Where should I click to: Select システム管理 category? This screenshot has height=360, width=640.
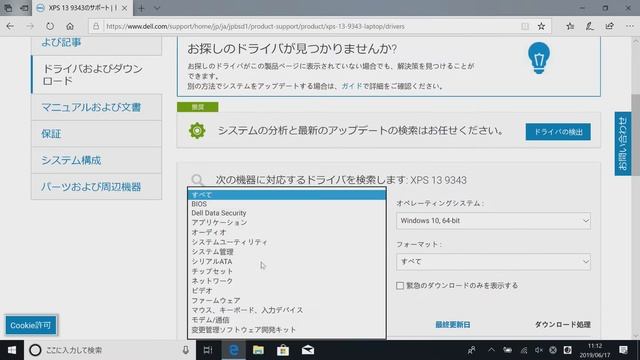click(x=287, y=252)
